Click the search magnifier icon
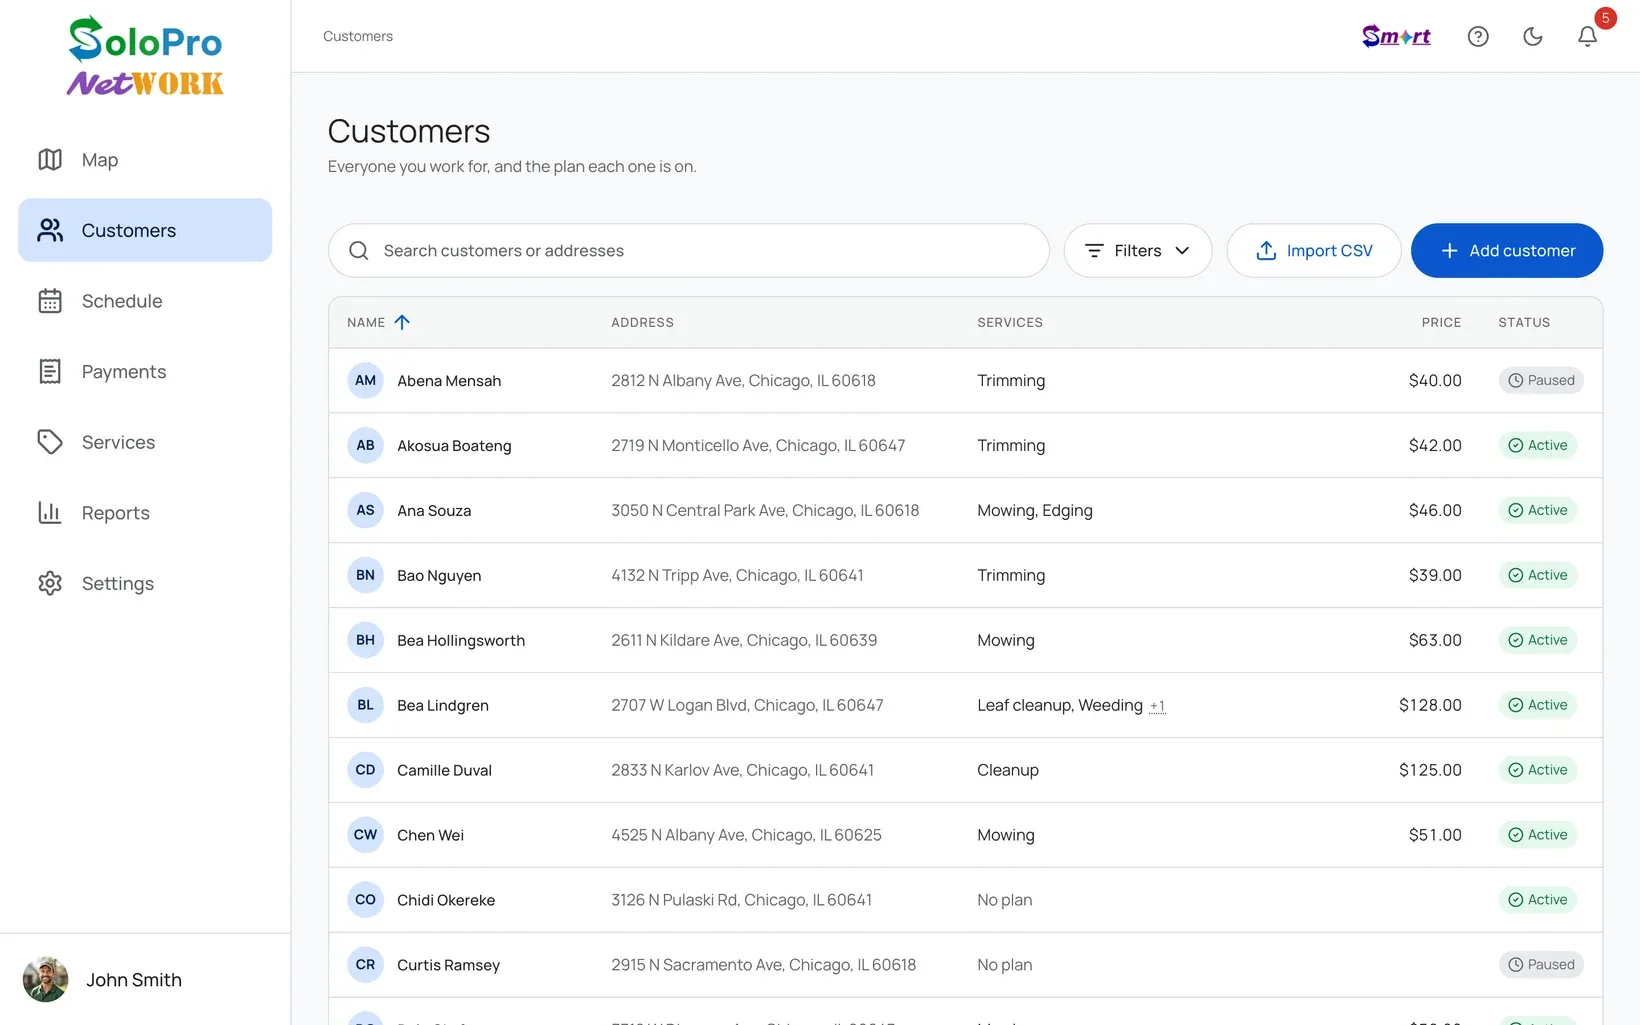Viewport: 1640px width, 1025px height. tap(359, 251)
